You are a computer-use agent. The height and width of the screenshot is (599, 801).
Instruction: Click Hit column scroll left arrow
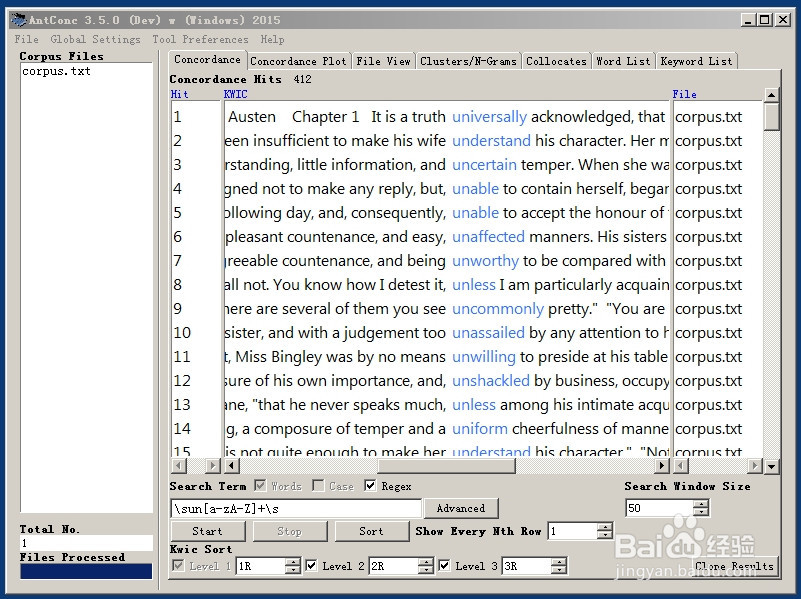pos(179,466)
